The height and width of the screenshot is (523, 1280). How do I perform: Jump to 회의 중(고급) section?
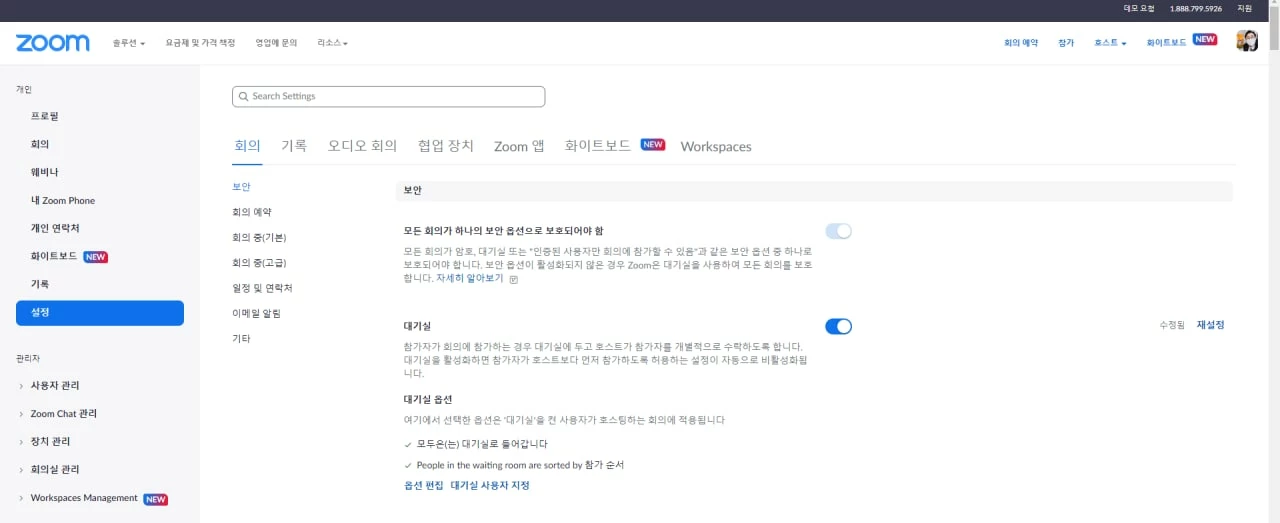coord(260,263)
